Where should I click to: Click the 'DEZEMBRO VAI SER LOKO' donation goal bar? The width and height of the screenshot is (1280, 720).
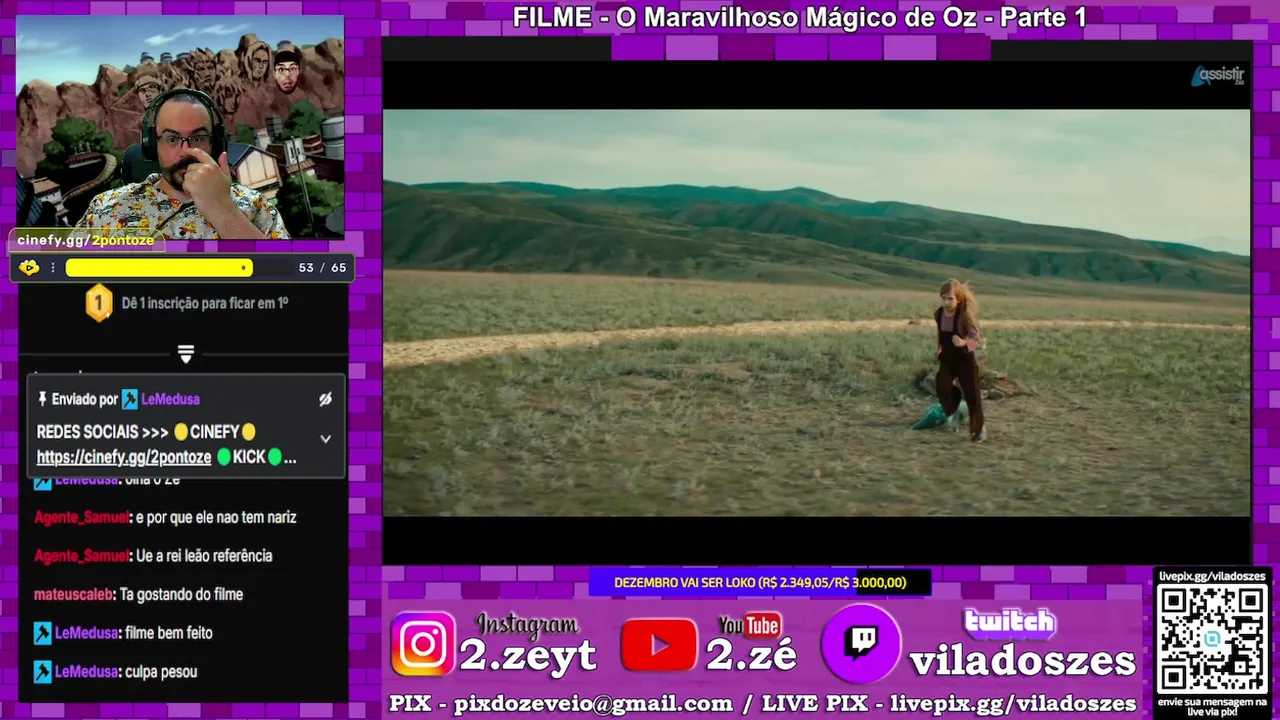[x=760, y=582]
